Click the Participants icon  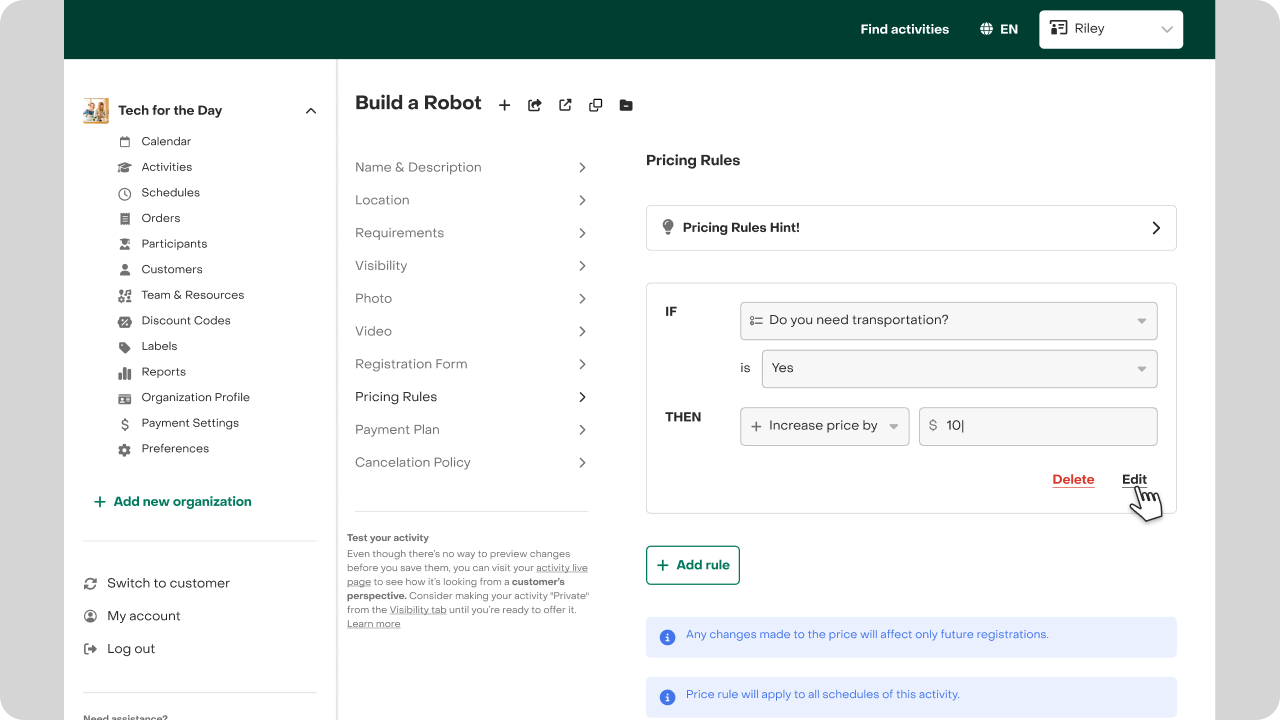coord(125,244)
